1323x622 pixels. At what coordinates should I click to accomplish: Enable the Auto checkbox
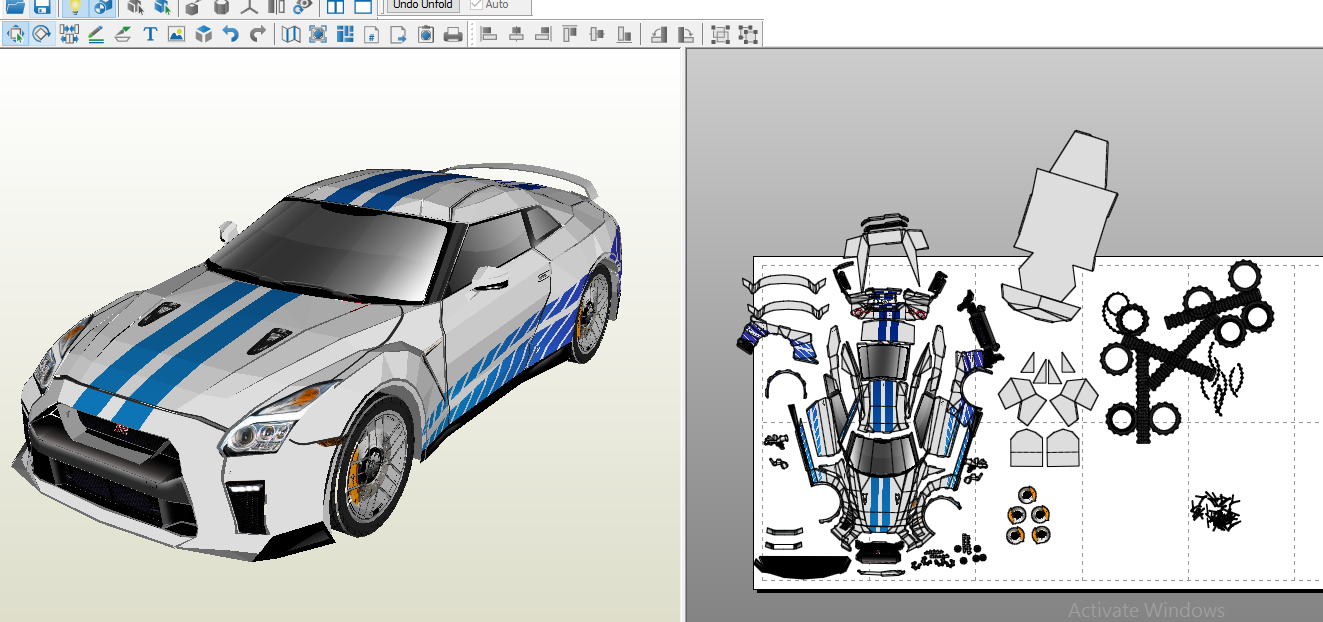click(477, 5)
